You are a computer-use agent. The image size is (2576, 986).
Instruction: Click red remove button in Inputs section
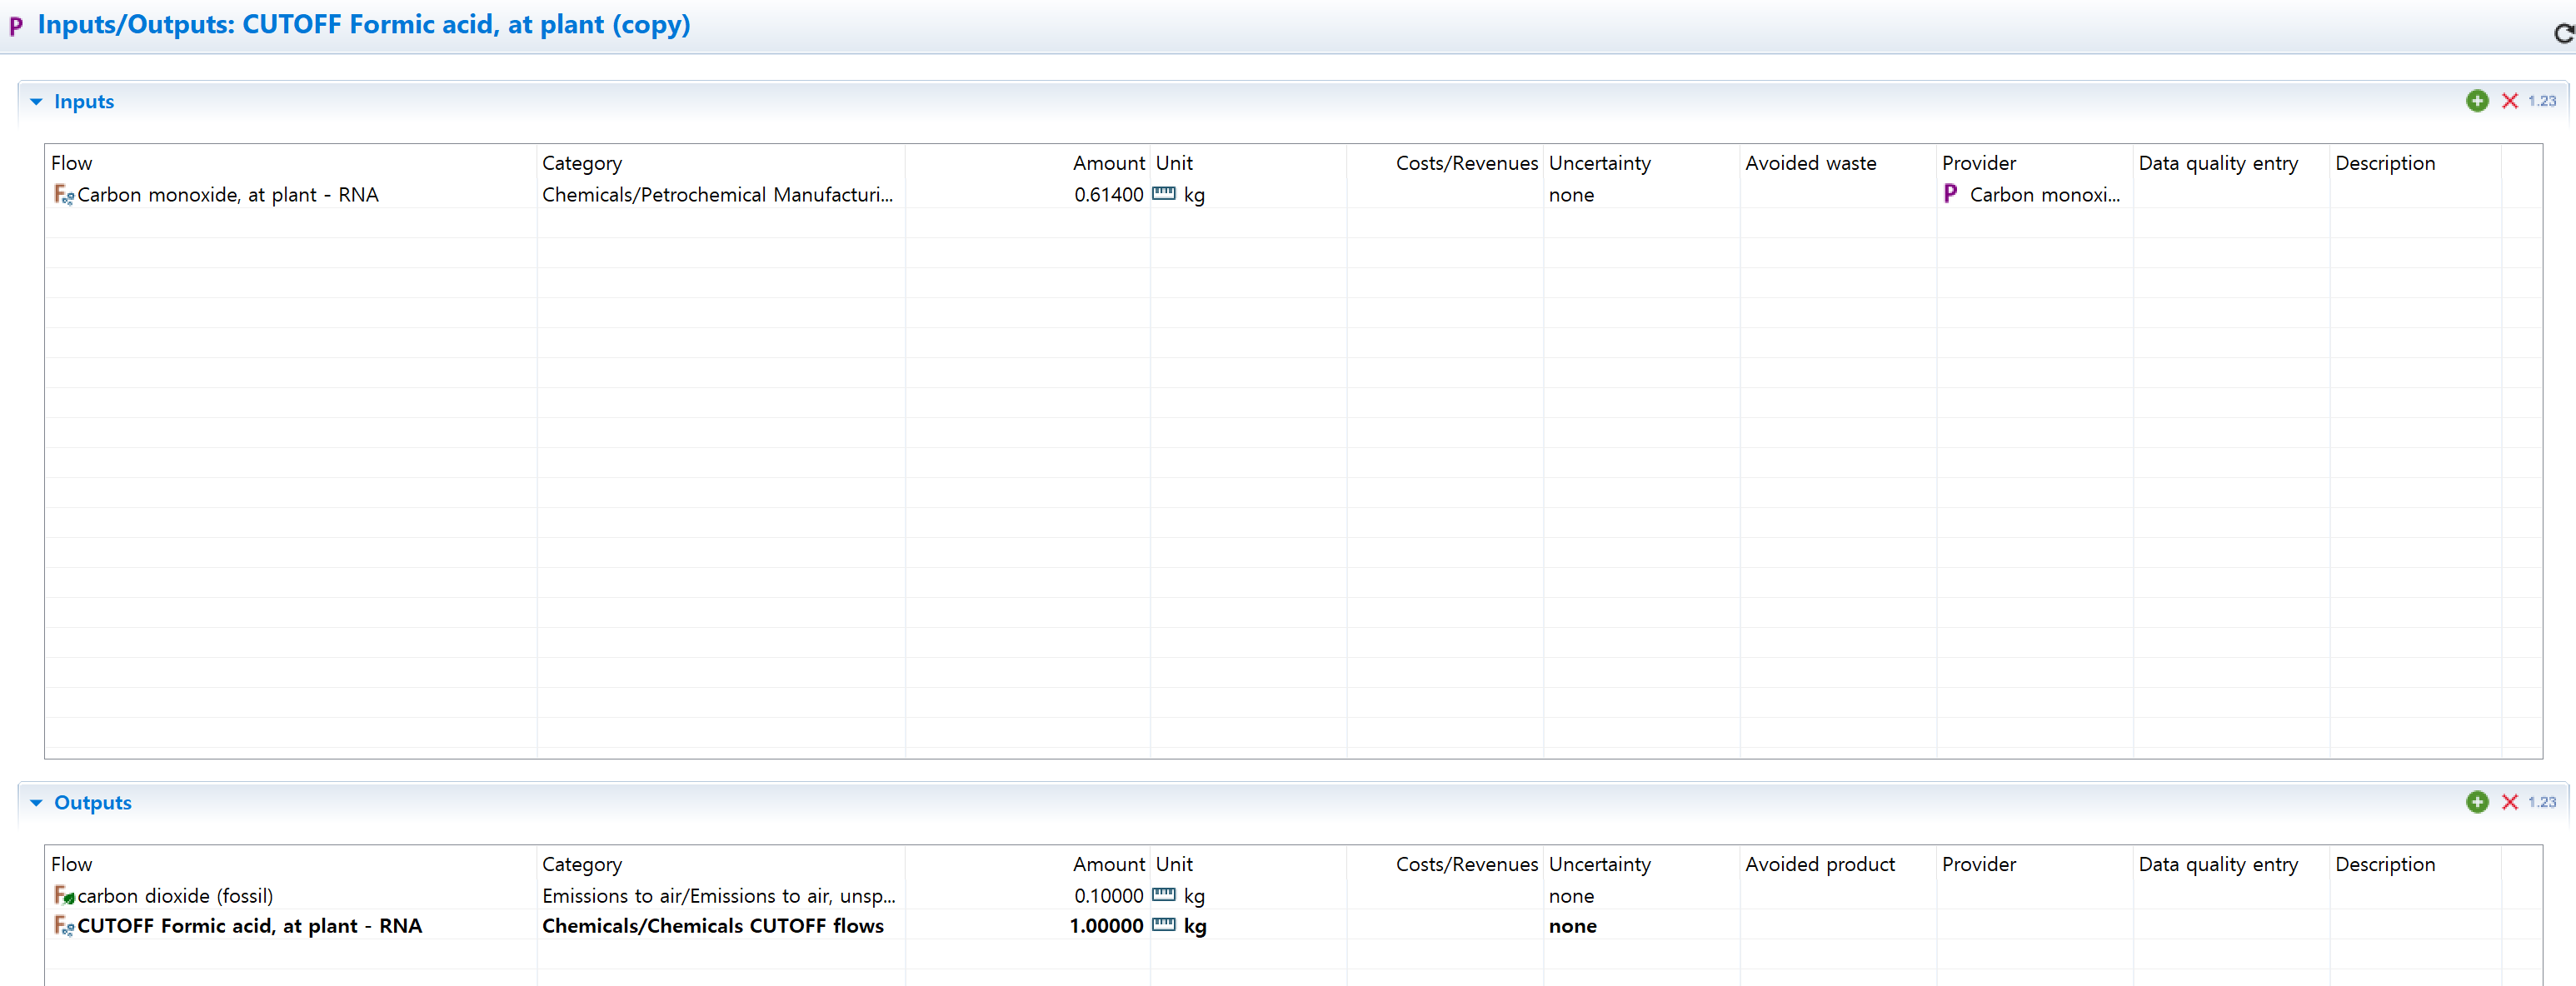tap(2509, 101)
